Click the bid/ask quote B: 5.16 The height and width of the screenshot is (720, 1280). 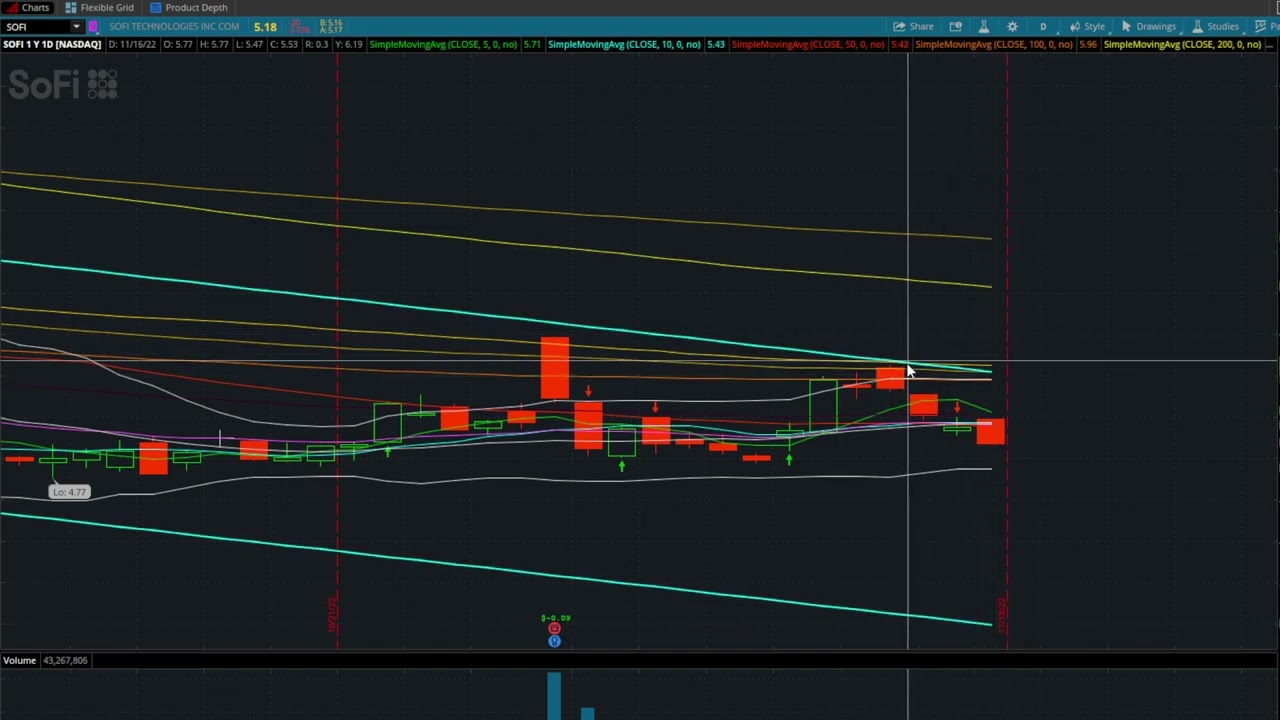tap(331, 23)
